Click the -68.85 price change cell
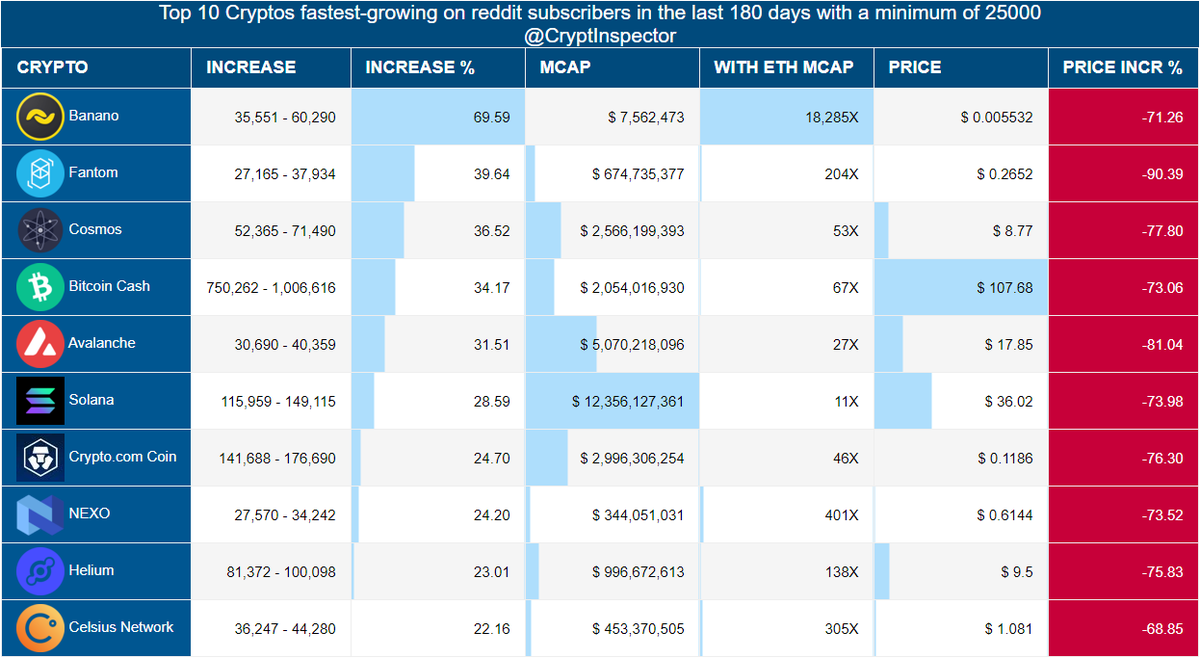Viewport: 1200px width, 658px height. (x=1124, y=630)
